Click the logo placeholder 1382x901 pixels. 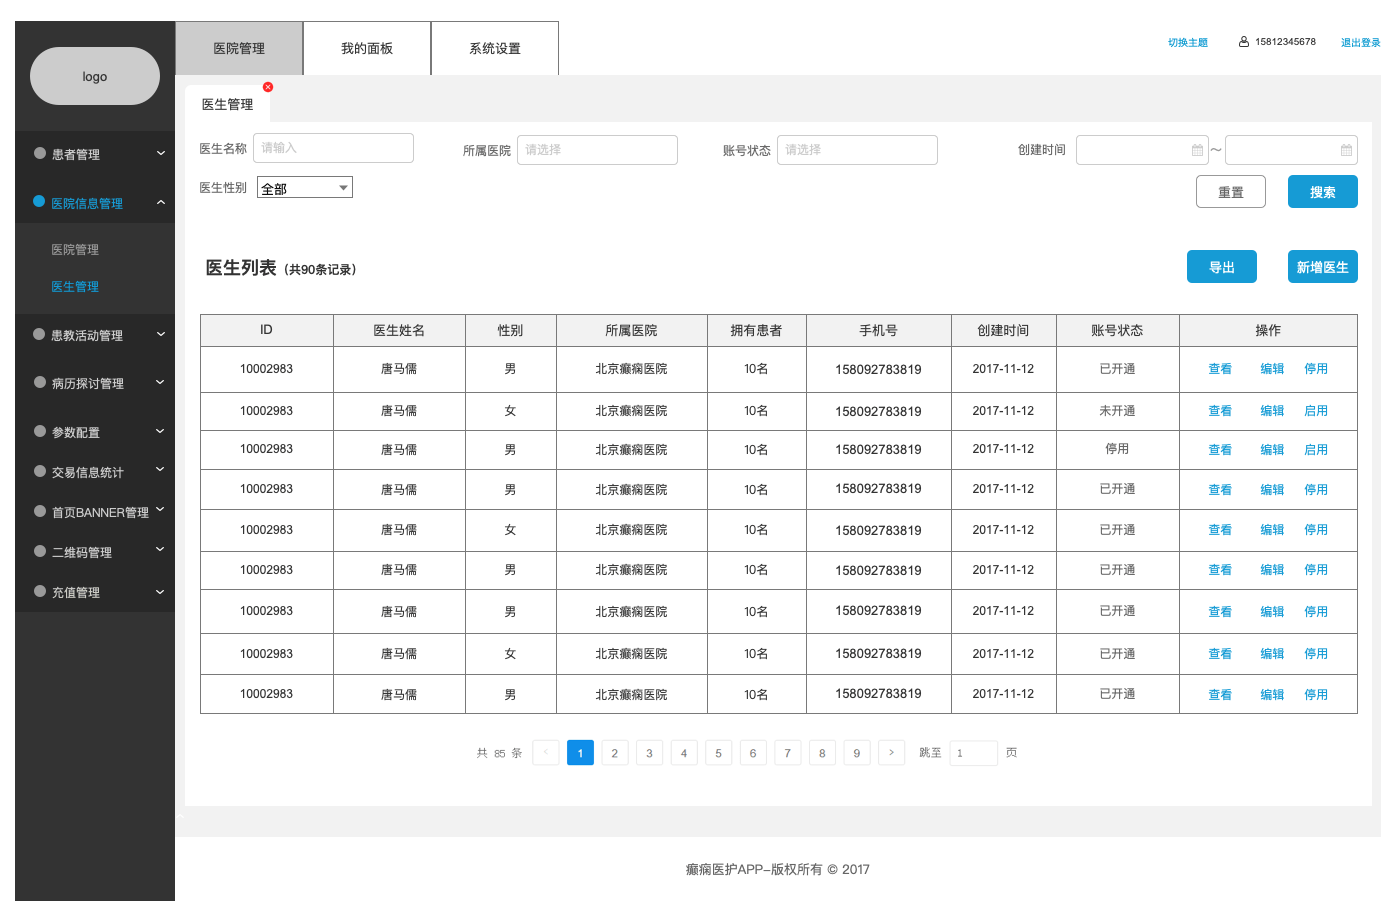pyautogui.click(x=95, y=76)
